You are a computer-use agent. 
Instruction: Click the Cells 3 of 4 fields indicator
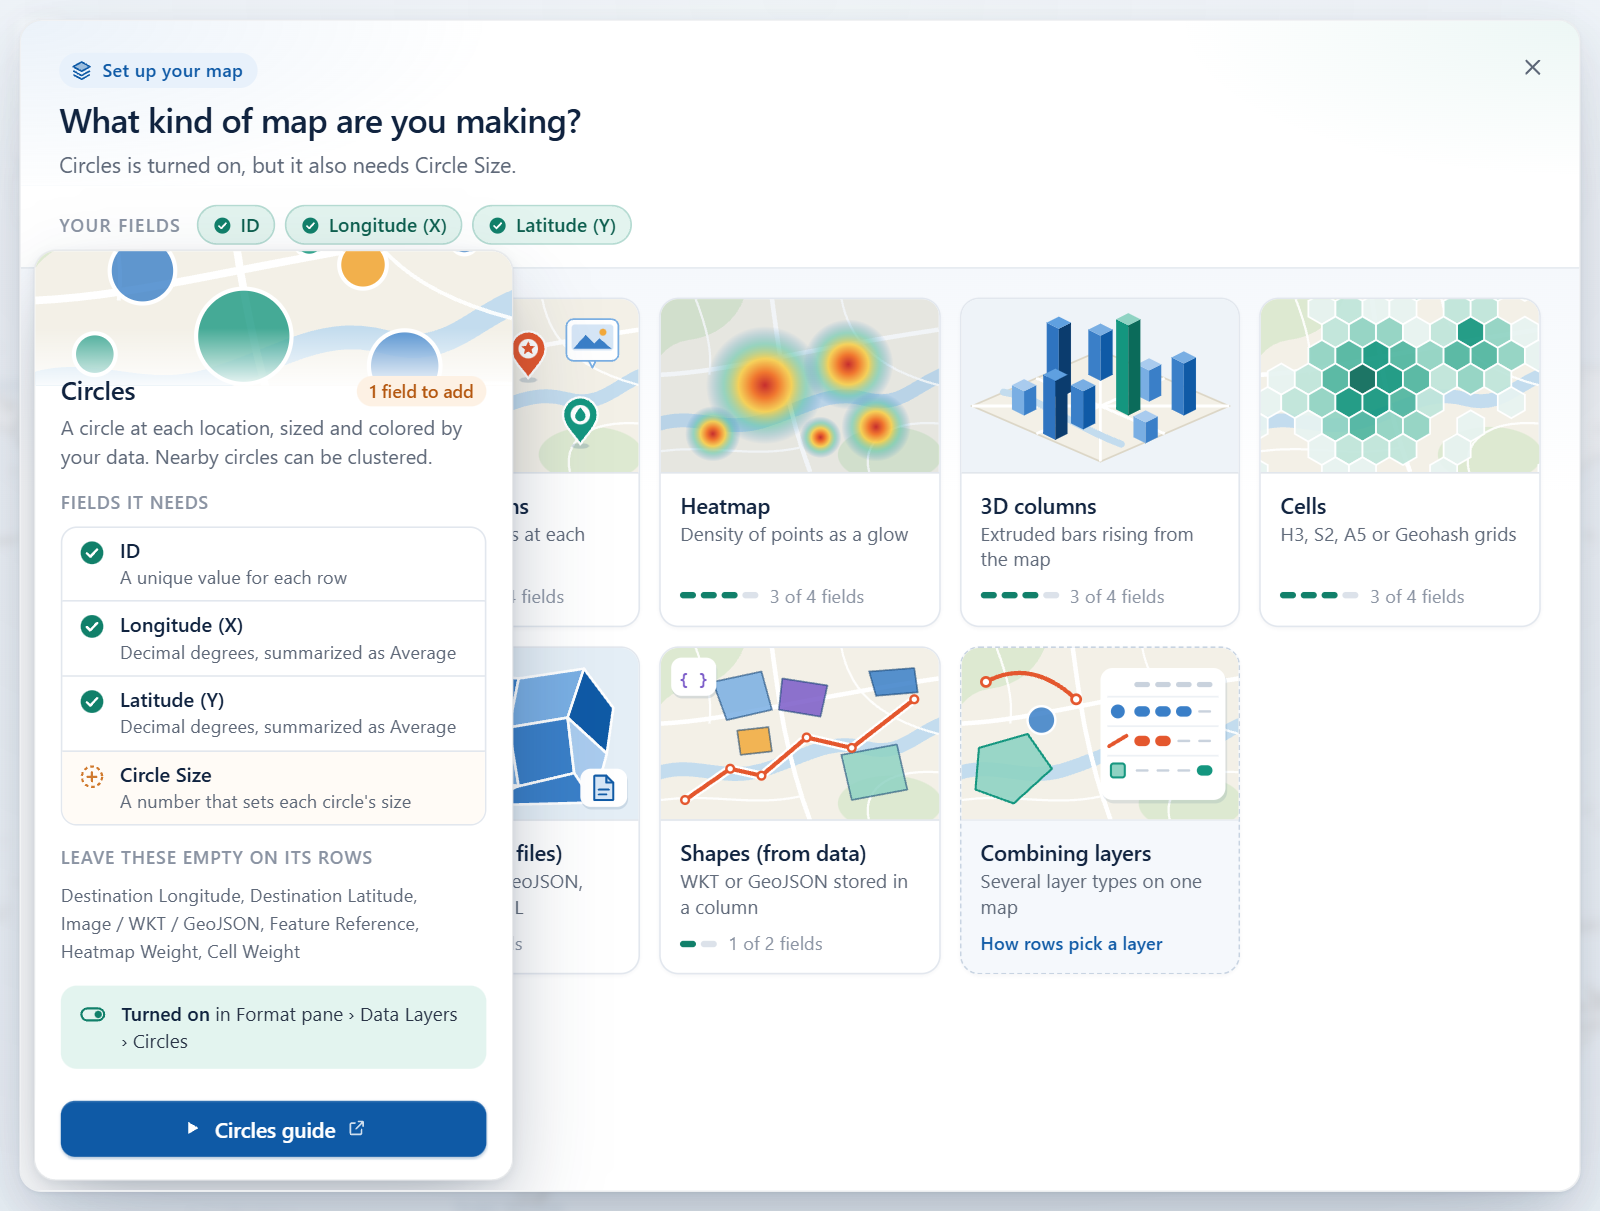pyautogui.click(x=1372, y=596)
